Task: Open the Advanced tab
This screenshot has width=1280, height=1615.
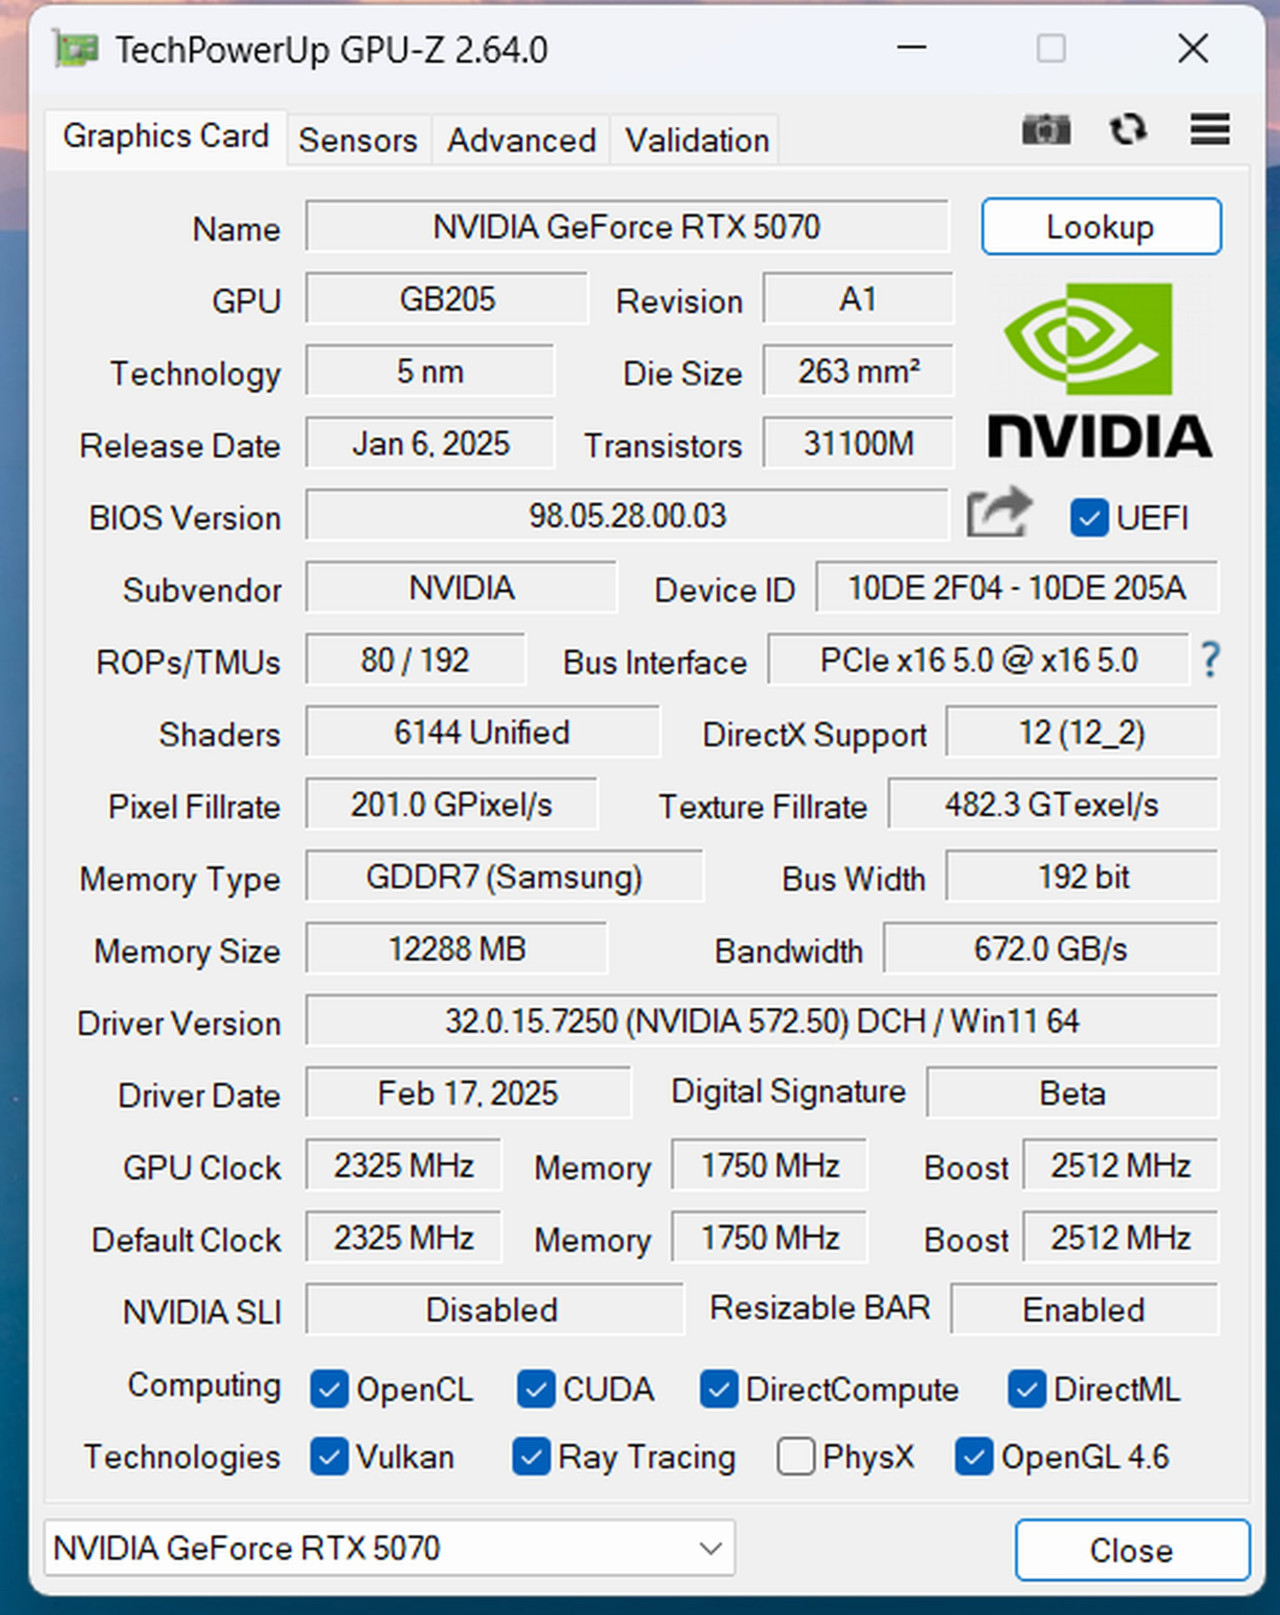Action: click(520, 140)
